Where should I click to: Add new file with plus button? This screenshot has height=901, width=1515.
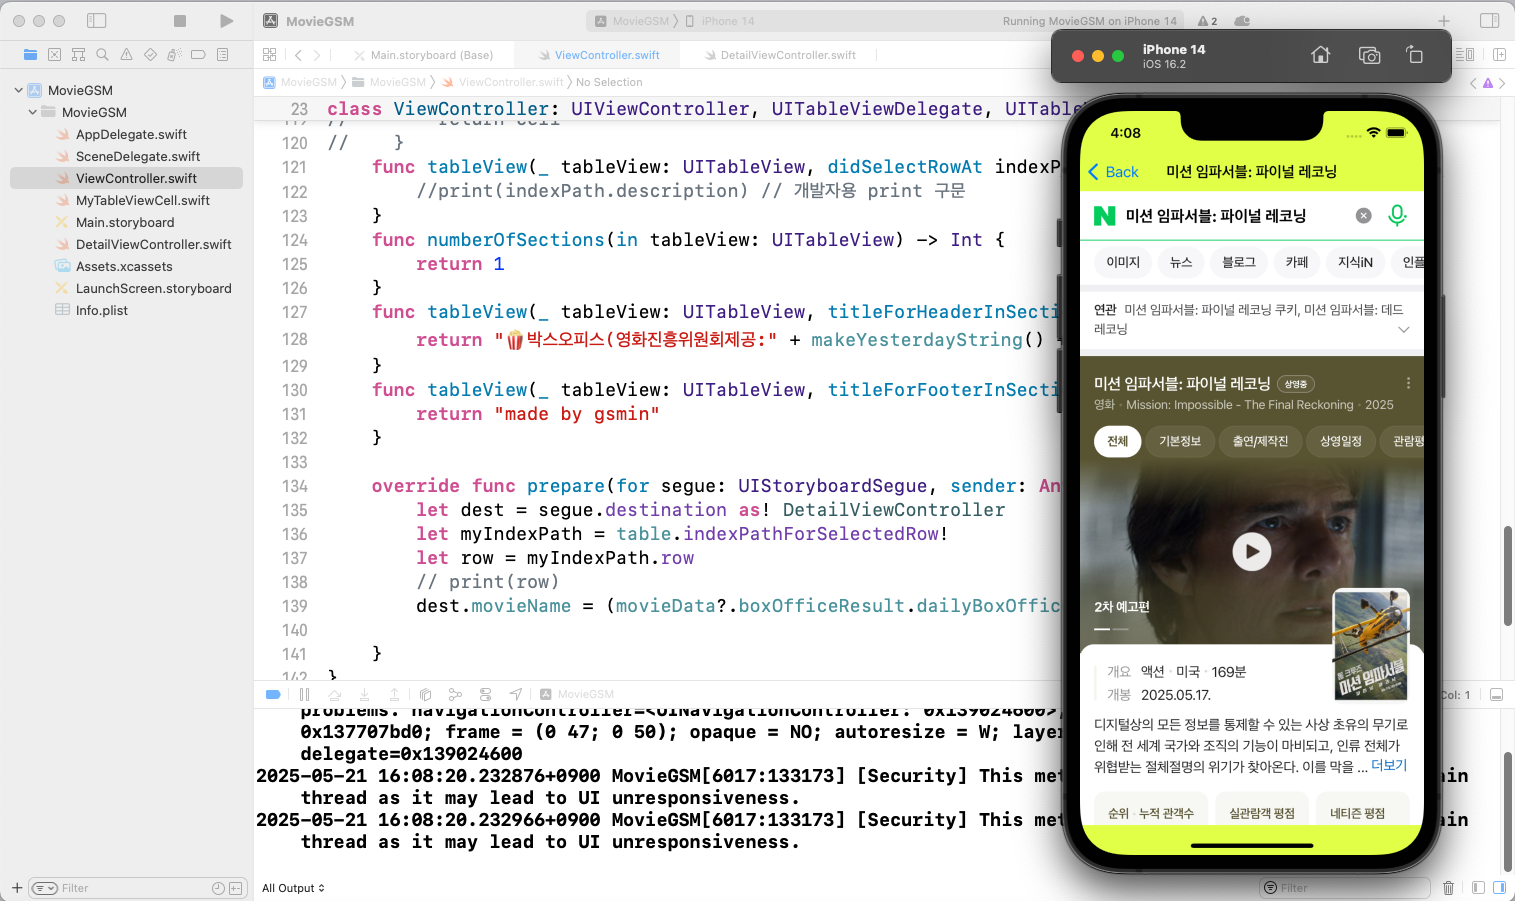17,888
